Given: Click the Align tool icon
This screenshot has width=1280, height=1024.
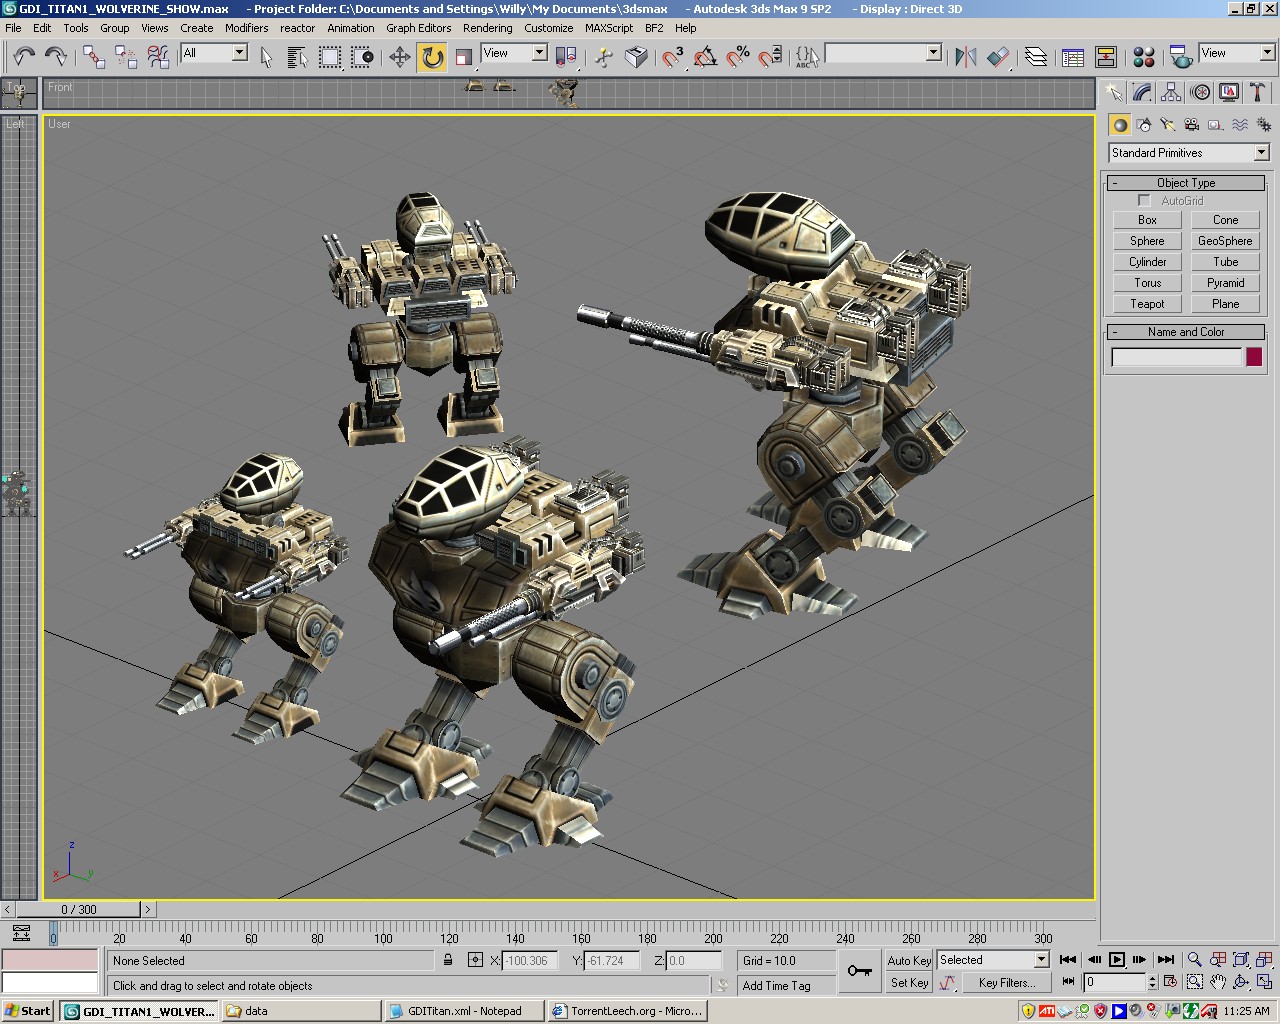Looking at the screenshot, I should (998, 57).
